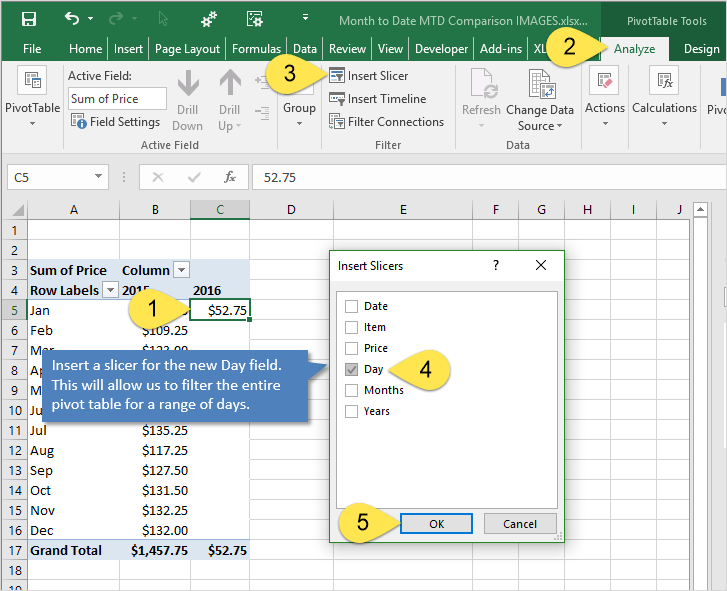The image size is (727, 591).
Task: Open the Column Labels filter dropdown
Action: 181,270
